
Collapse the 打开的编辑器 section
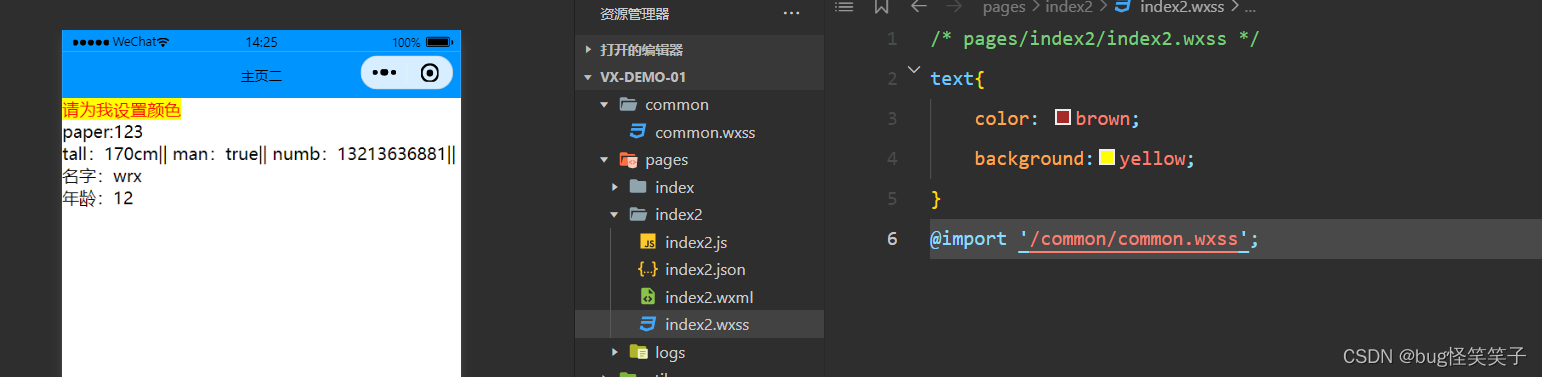point(588,50)
